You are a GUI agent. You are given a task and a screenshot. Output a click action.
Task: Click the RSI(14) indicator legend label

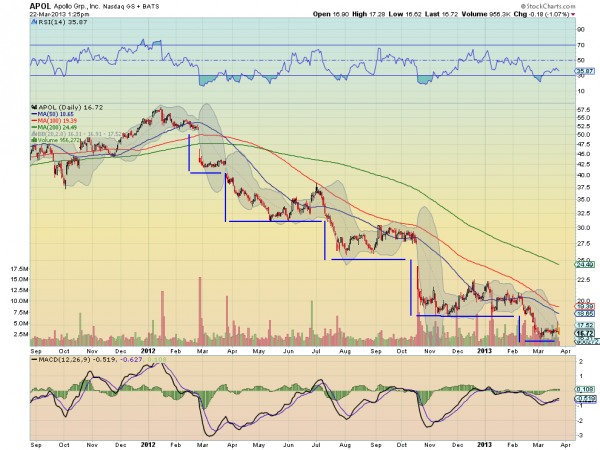59,22
